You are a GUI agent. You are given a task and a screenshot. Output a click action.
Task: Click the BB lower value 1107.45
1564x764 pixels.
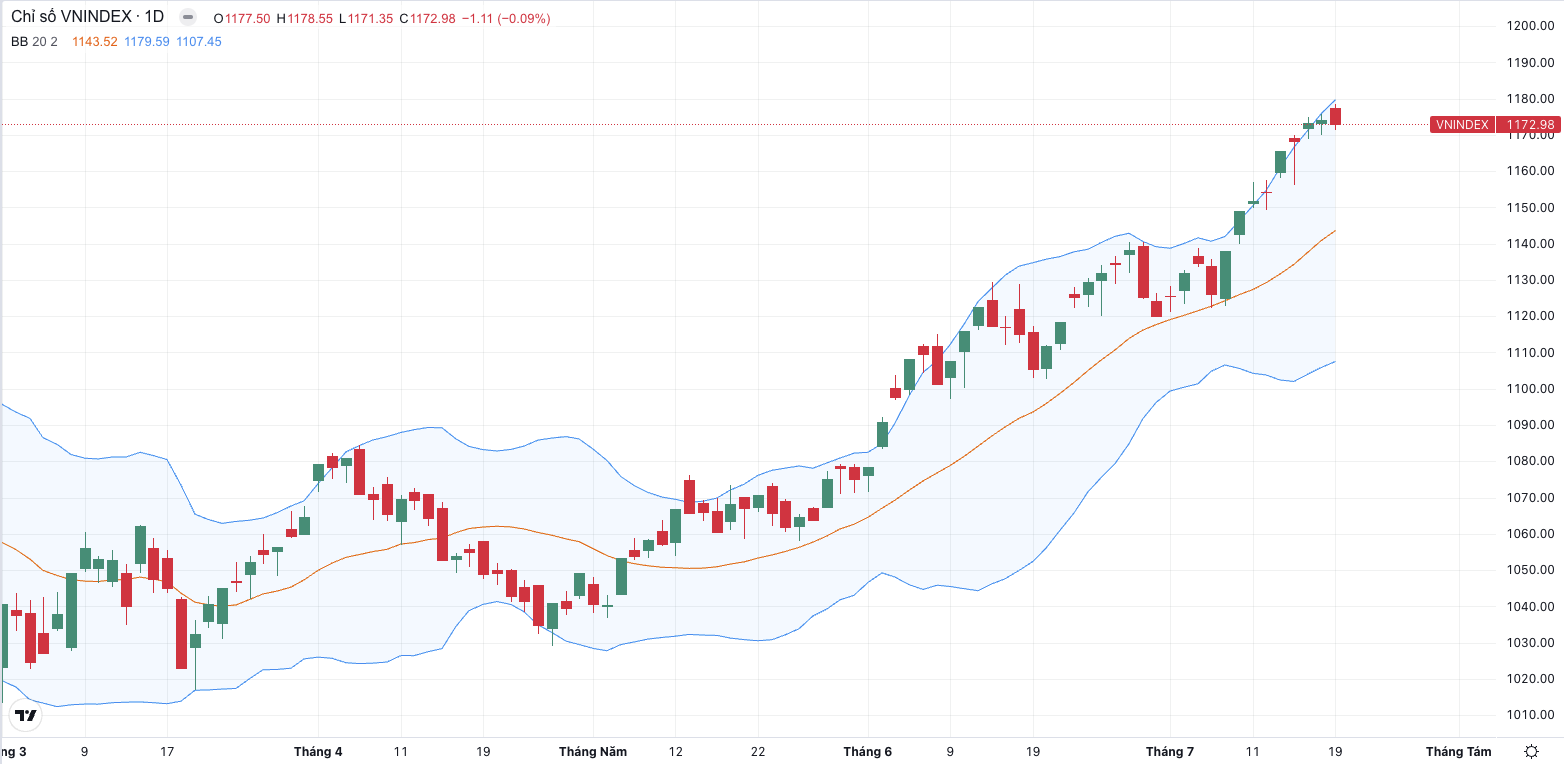tap(199, 41)
